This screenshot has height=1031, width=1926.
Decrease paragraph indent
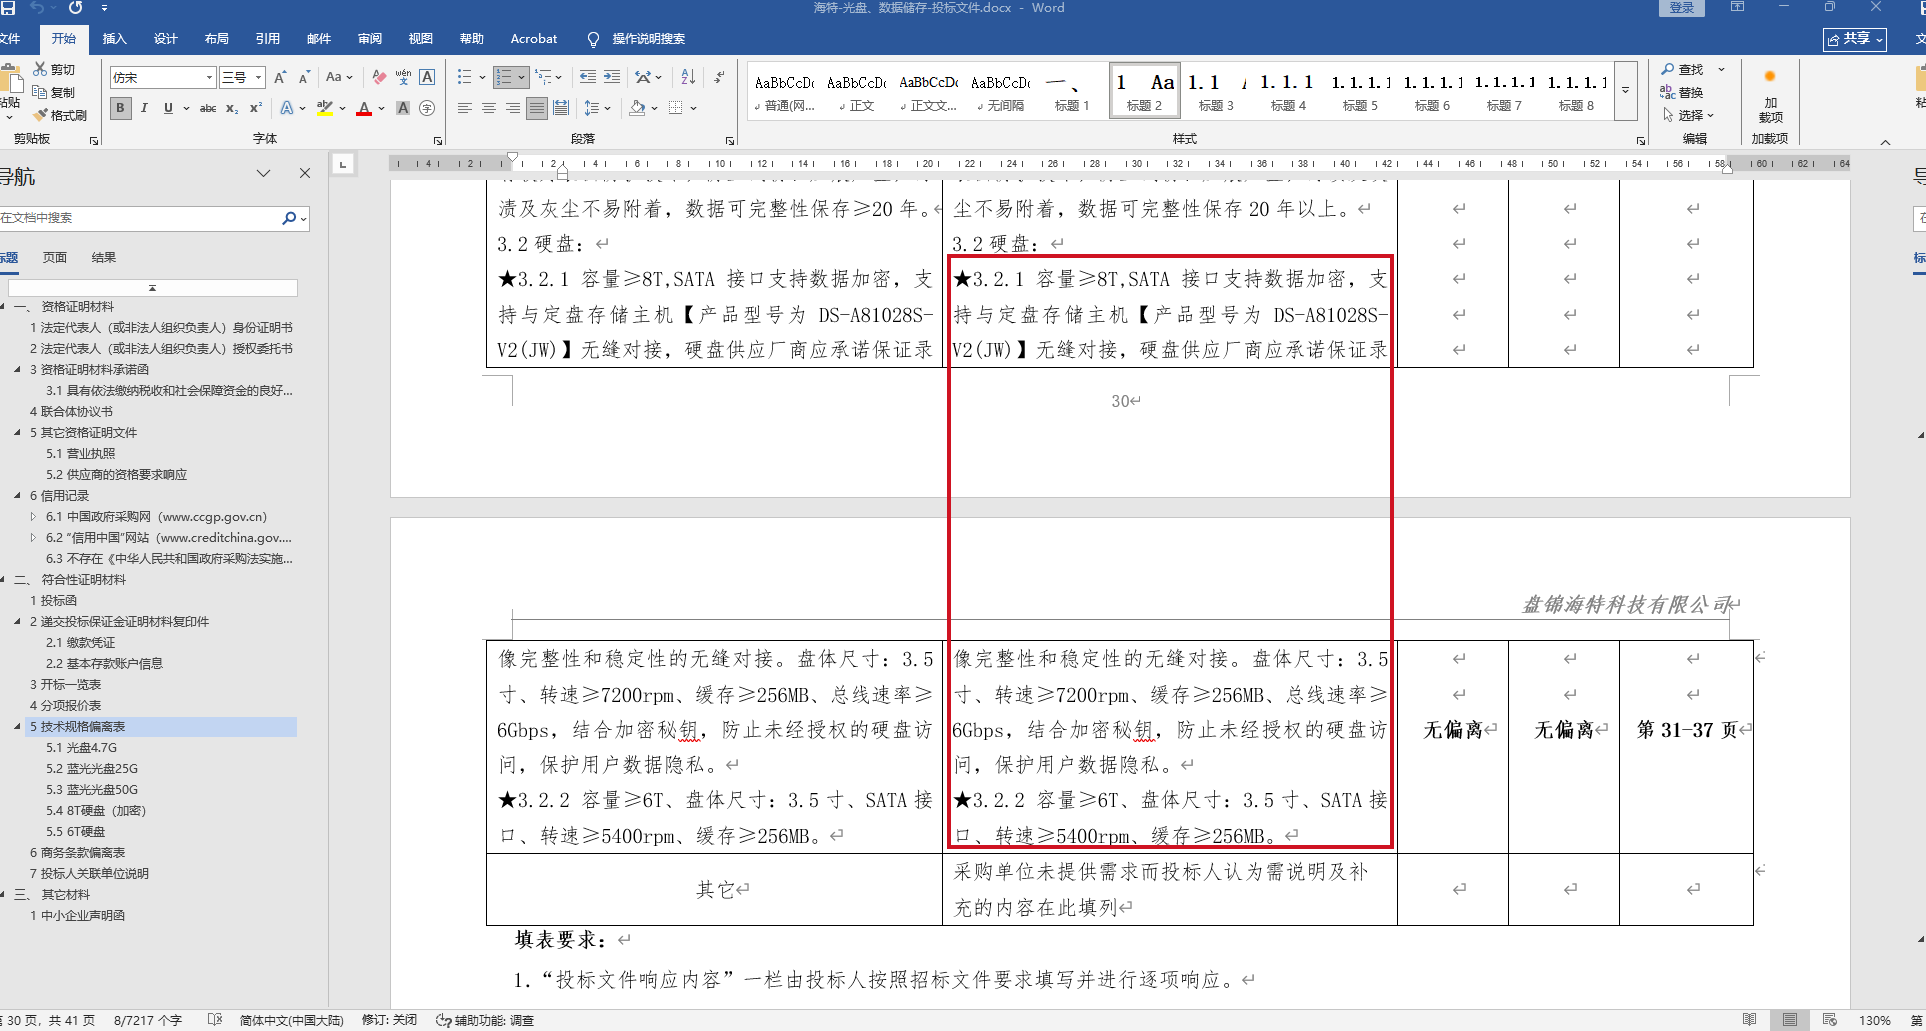[588, 77]
